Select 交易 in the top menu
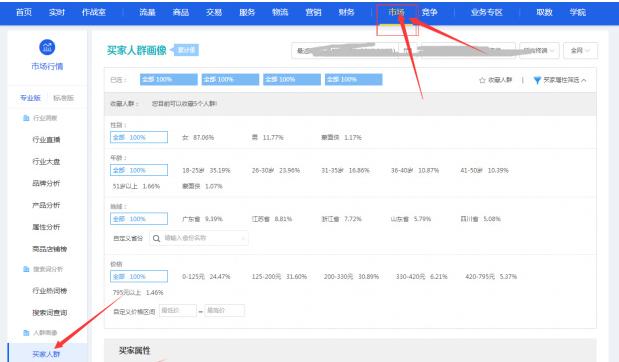This screenshot has width=619, height=362. pyautogui.click(x=214, y=12)
